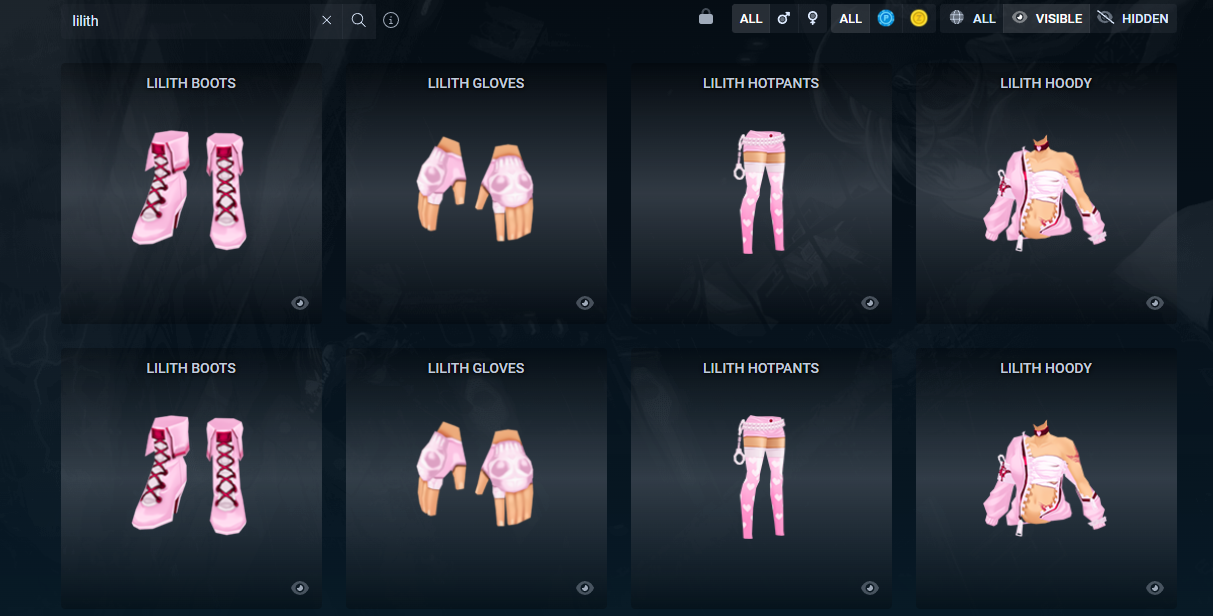Switch to HIDDEN items filter
Viewport: 1213px width, 616px height.
point(1133,19)
